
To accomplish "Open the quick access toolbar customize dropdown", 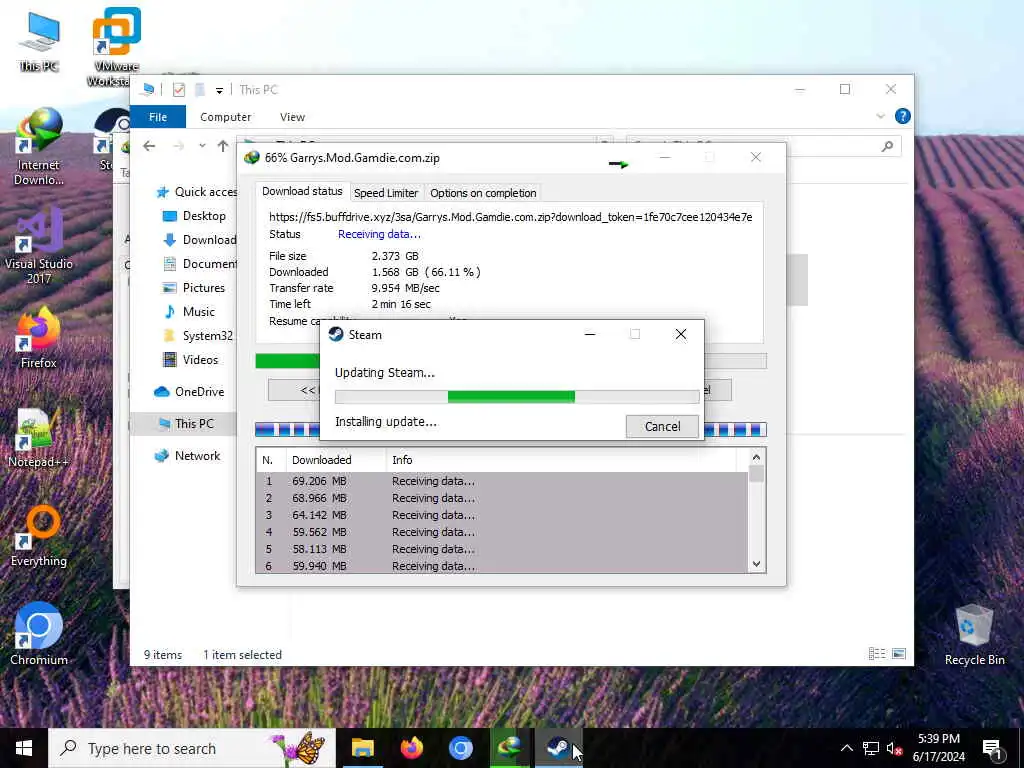I will click(x=219, y=90).
